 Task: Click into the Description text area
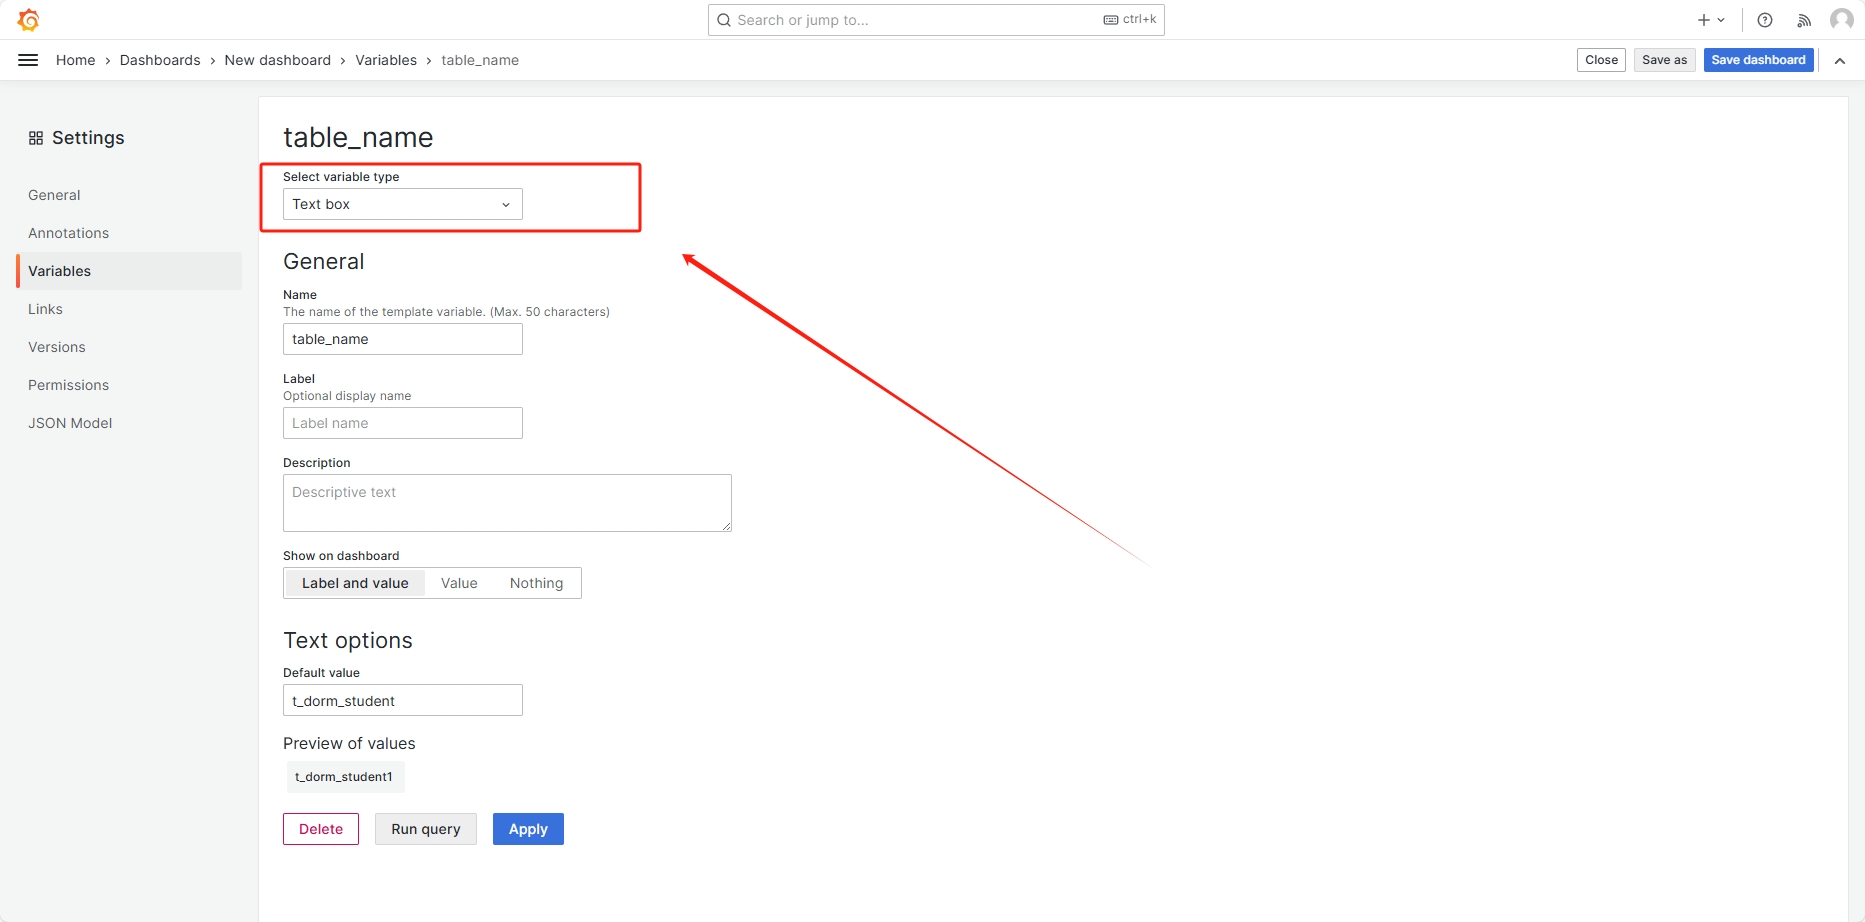tap(507, 502)
